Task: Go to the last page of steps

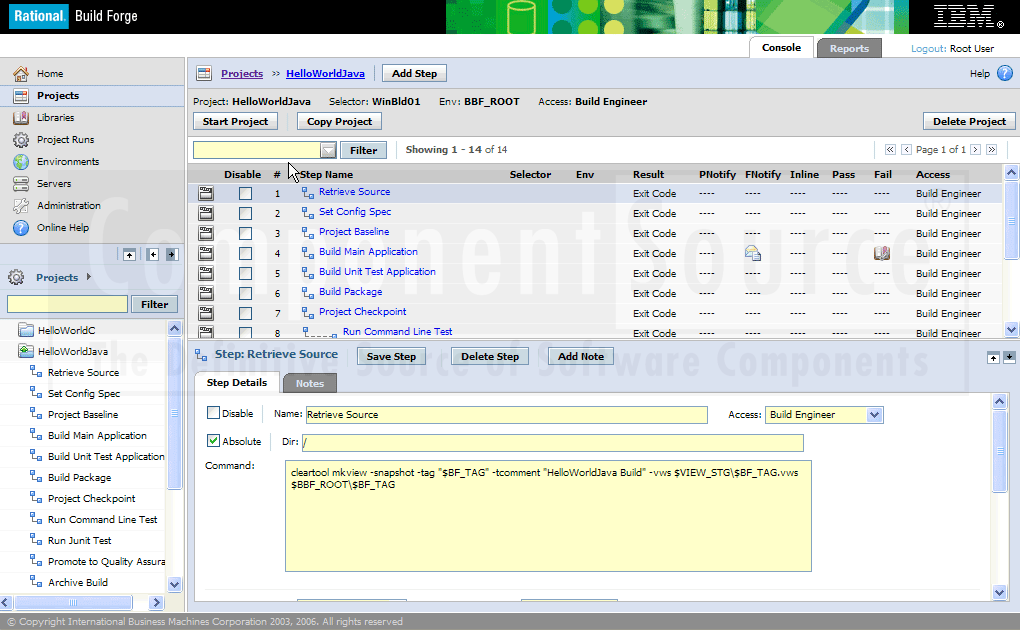Action: pyautogui.click(x=991, y=150)
